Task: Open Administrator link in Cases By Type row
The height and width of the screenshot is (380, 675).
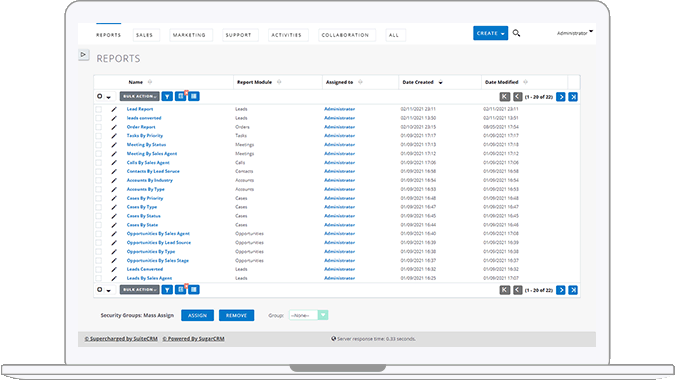Action: pos(339,207)
